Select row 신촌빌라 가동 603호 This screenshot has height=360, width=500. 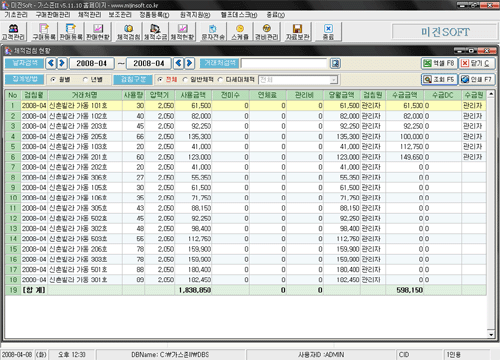(245, 239)
